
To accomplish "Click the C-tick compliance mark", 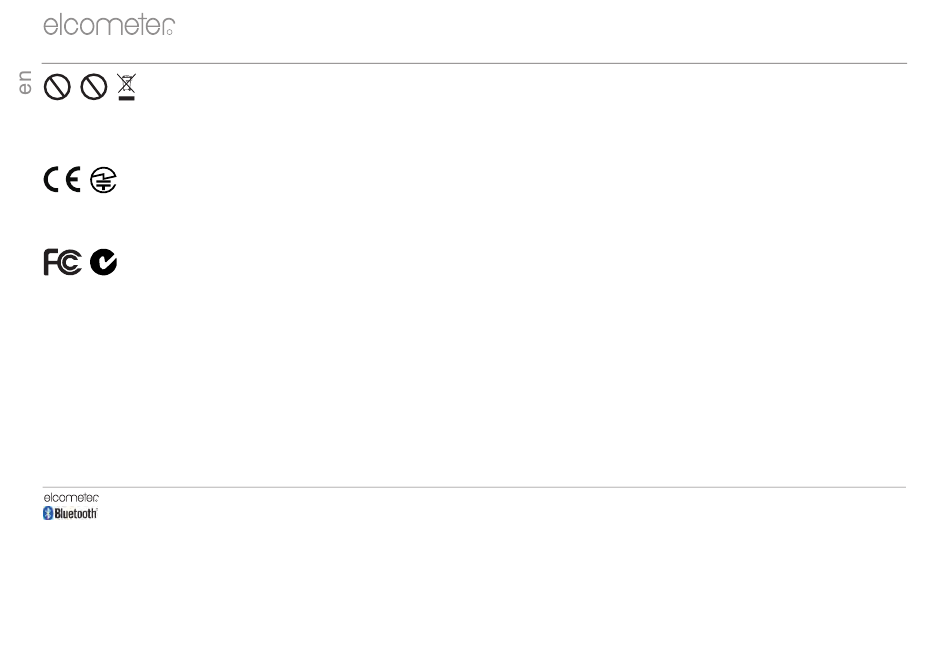I will tap(103, 262).
